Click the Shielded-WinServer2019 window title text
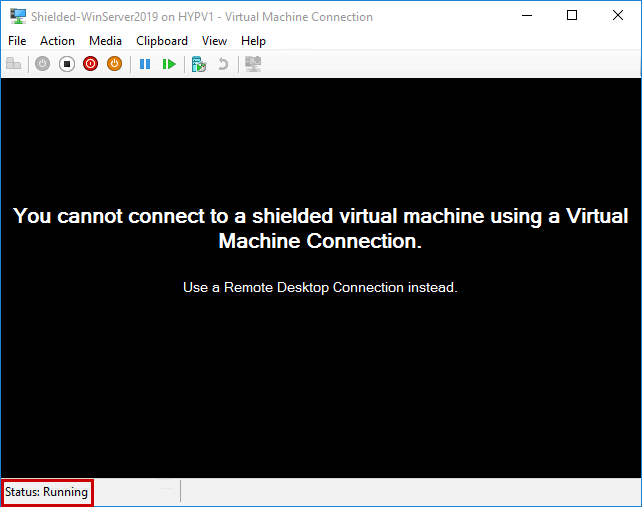 point(202,17)
